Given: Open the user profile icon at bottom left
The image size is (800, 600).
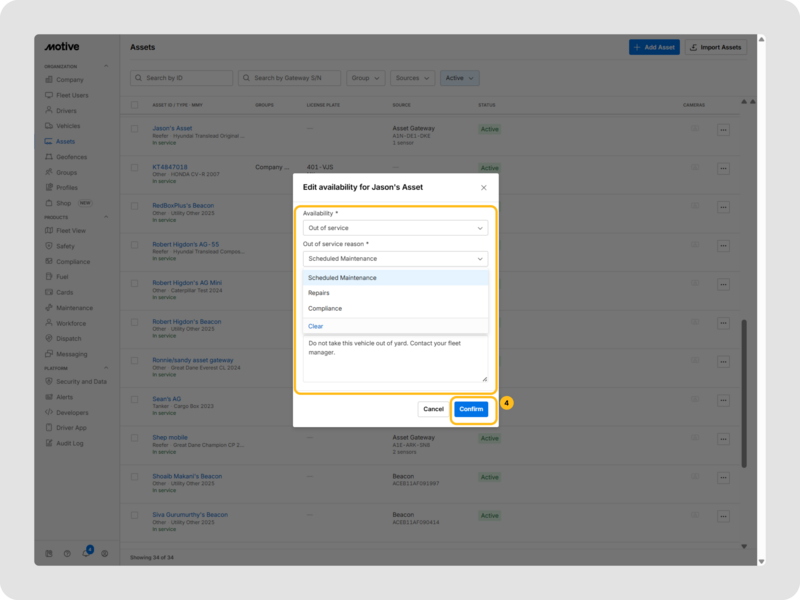Looking at the screenshot, I should (105, 553).
